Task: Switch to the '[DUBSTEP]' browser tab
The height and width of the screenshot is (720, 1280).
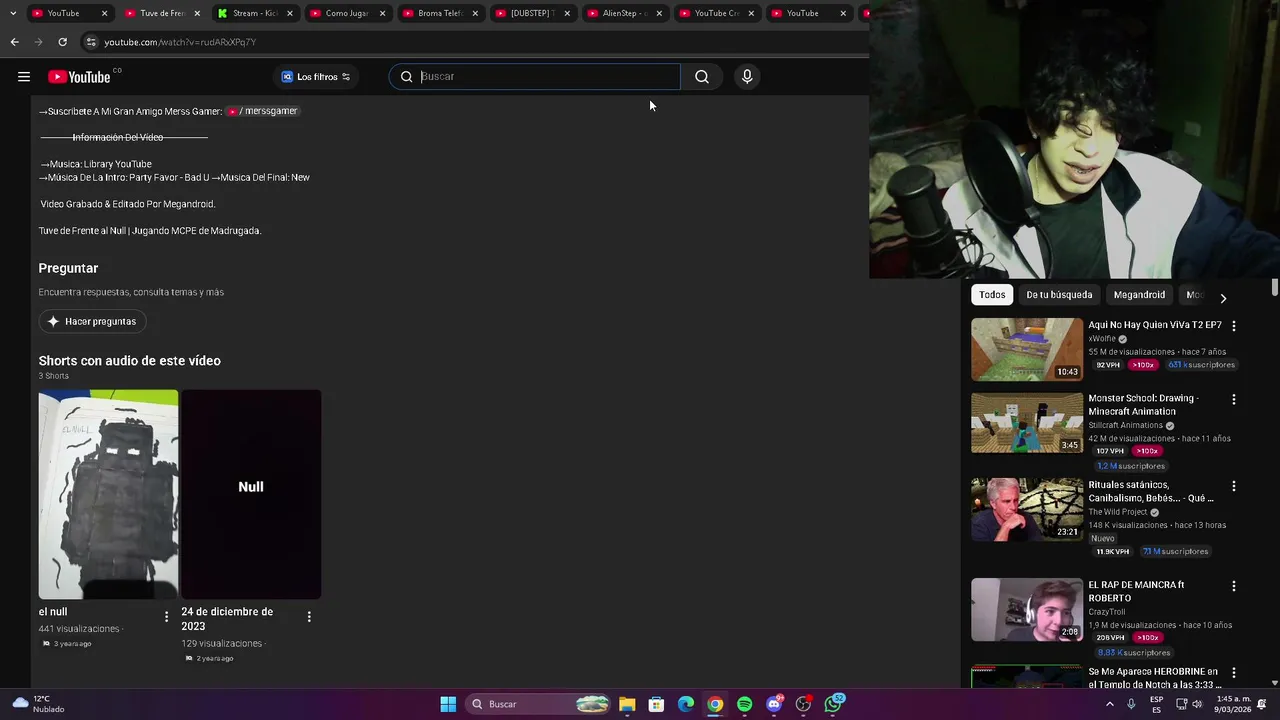Action: tap(532, 13)
